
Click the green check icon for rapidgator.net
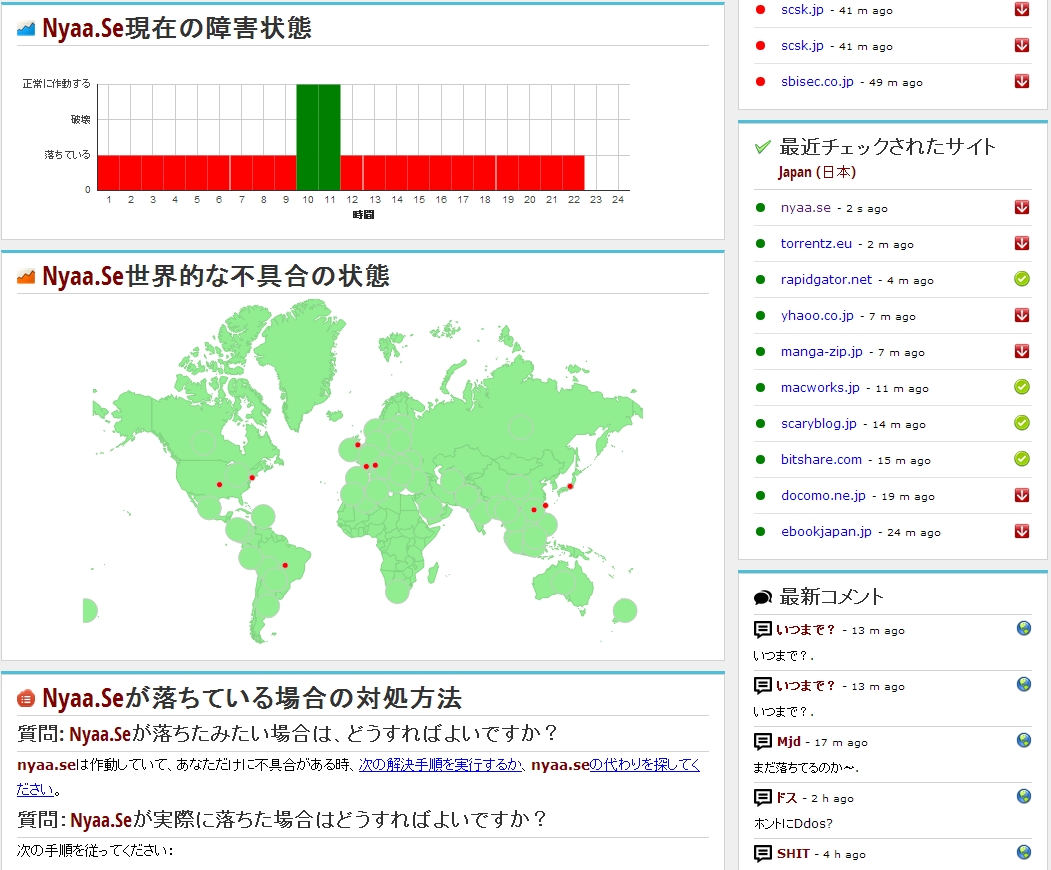[1022, 279]
